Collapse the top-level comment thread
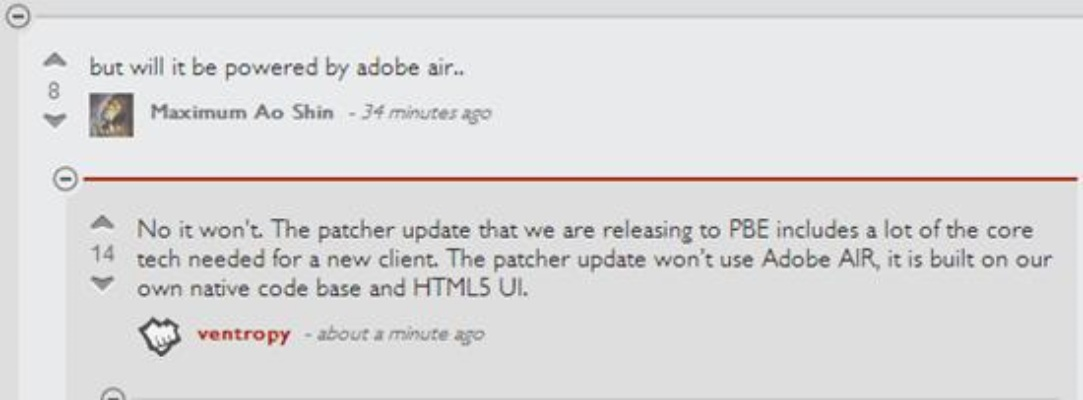1083x400 pixels. coord(17,17)
